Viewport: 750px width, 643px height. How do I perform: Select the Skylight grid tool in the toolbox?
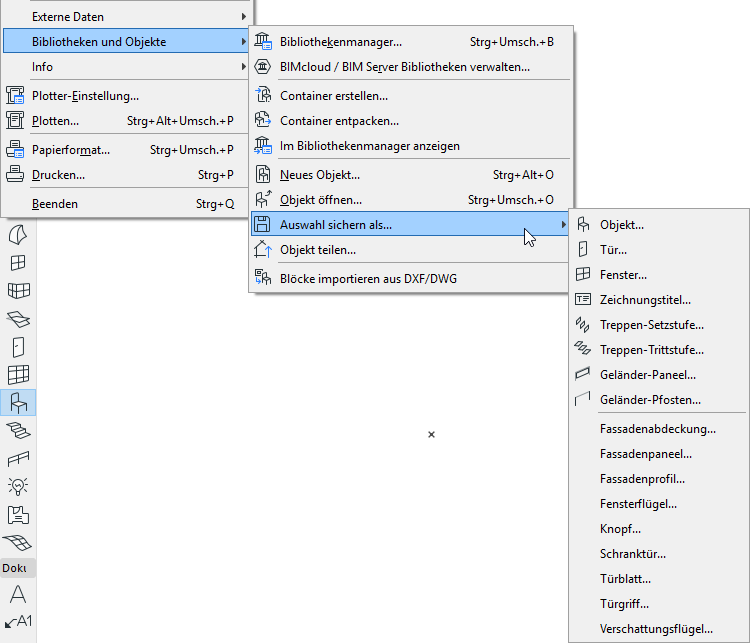(x=19, y=375)
